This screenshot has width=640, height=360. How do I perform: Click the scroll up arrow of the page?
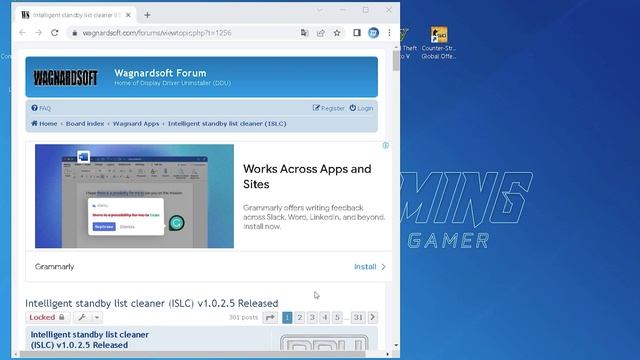point(396,47)
